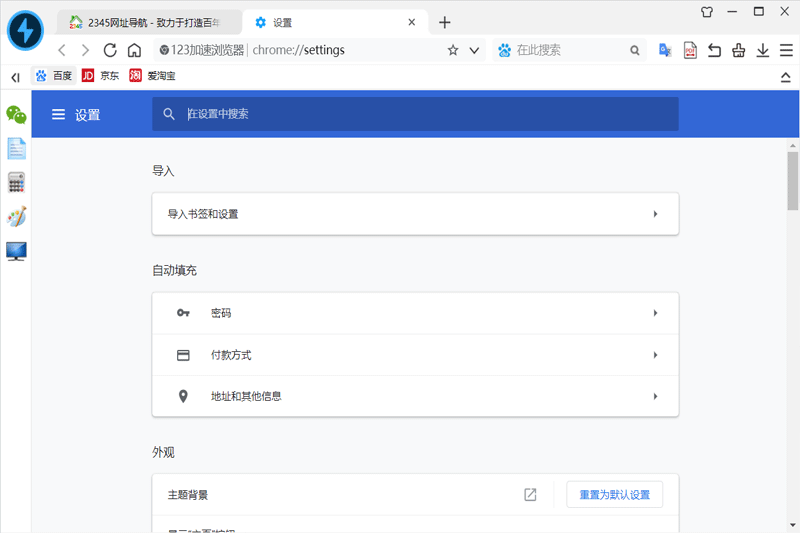The image size is (800, 533).
Task: Collapse the bookmarks bar with up arrow
Action: tap(785, 77)
